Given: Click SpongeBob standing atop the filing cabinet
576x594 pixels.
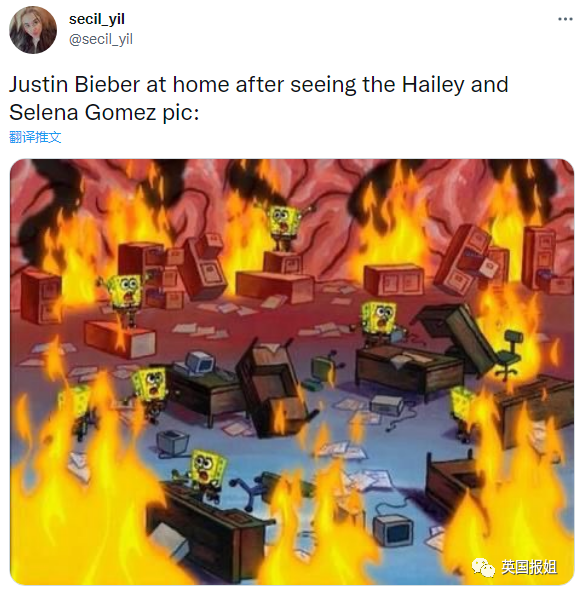Looking at the screenshot, I should pyautogui.click(x=283, y=227).
